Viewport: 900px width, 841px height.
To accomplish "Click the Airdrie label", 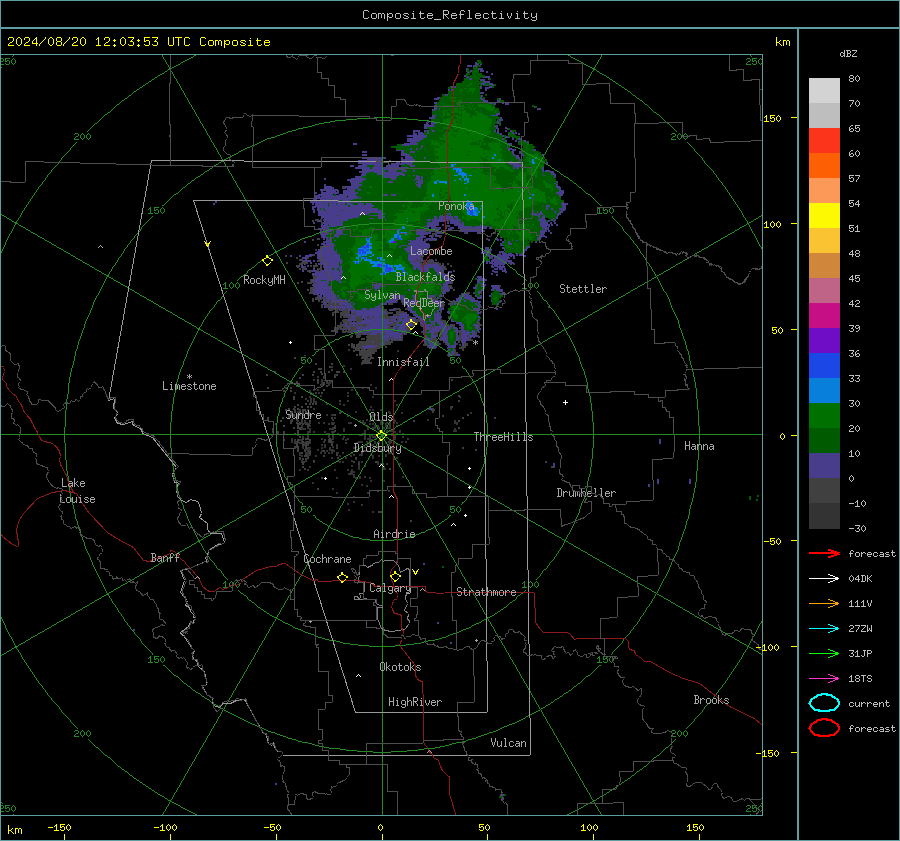I will click(394, 534).
